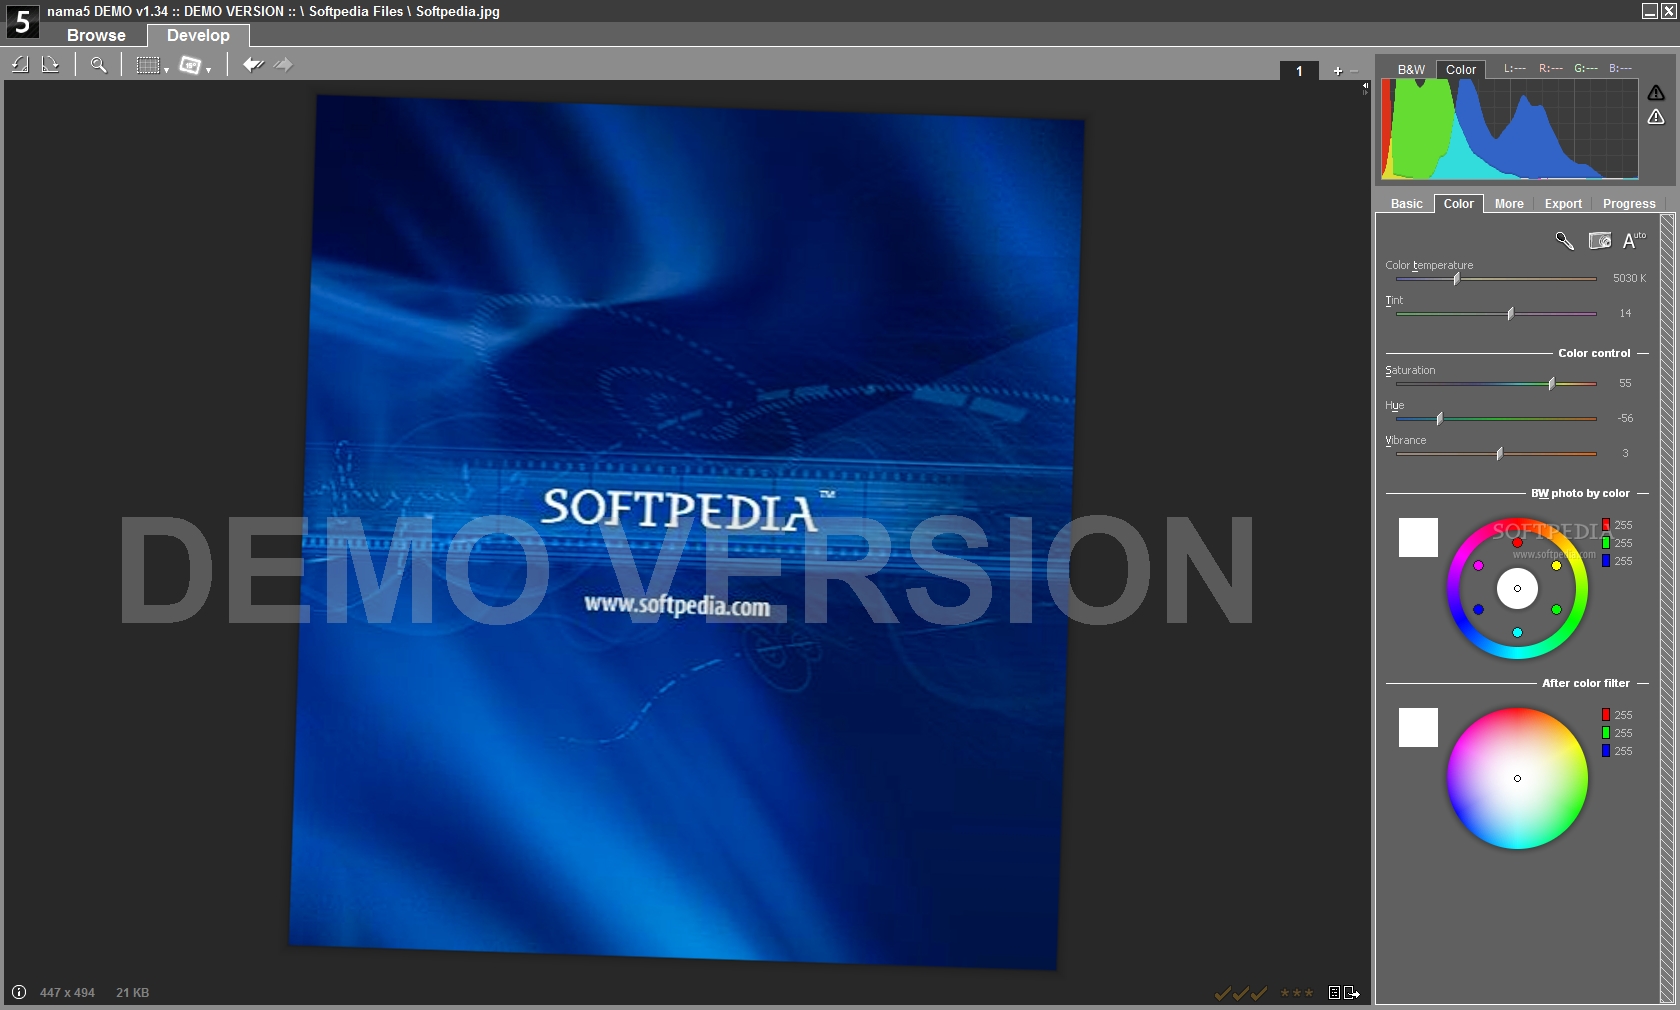Set first star rating

coord(1285,993)
